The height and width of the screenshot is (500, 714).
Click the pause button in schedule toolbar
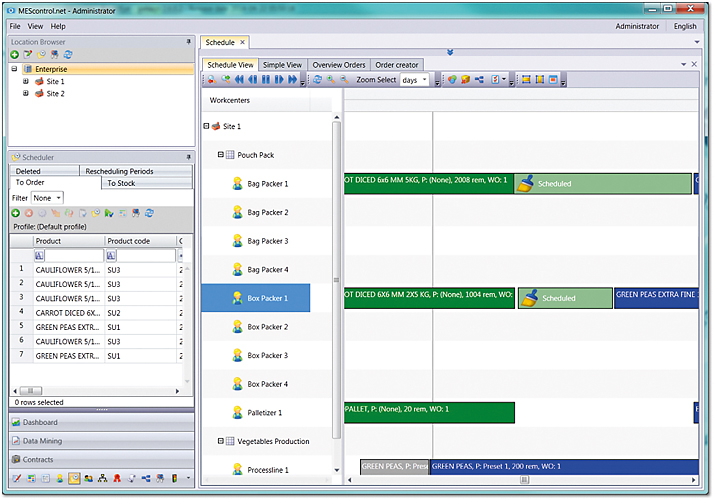pyautogui.click(x=266, y=80)
